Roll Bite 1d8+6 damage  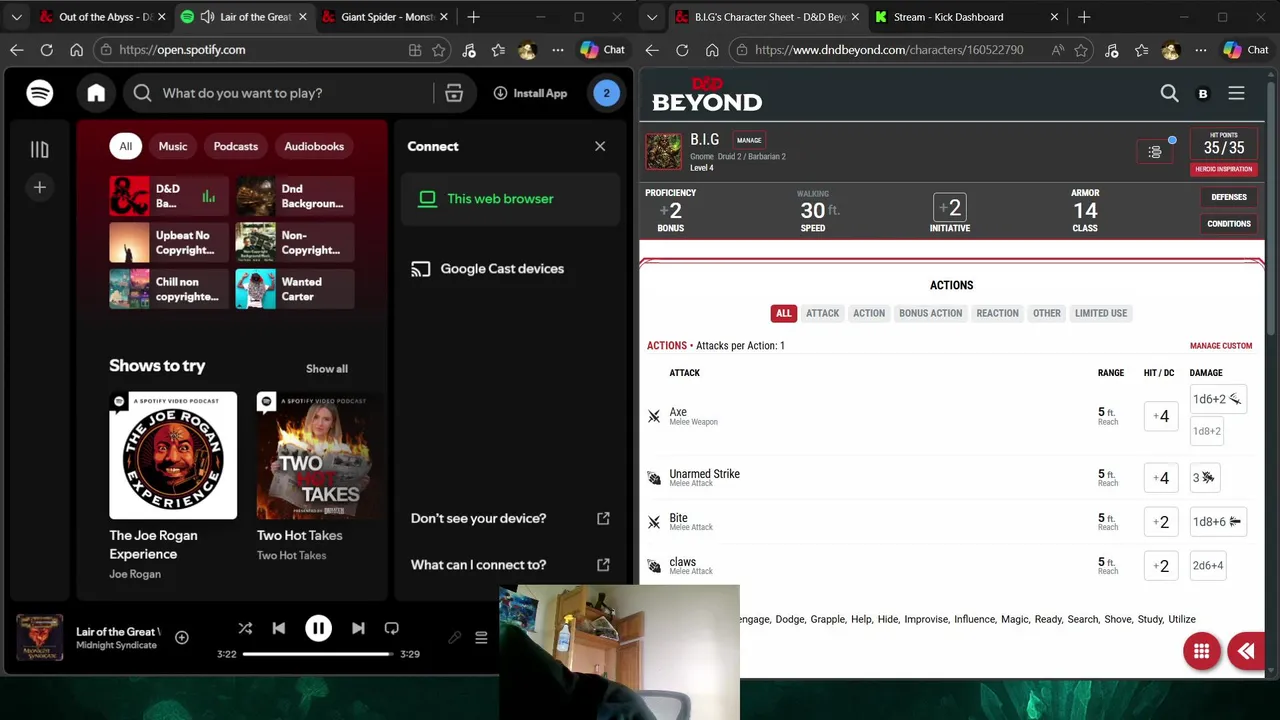1217,522
